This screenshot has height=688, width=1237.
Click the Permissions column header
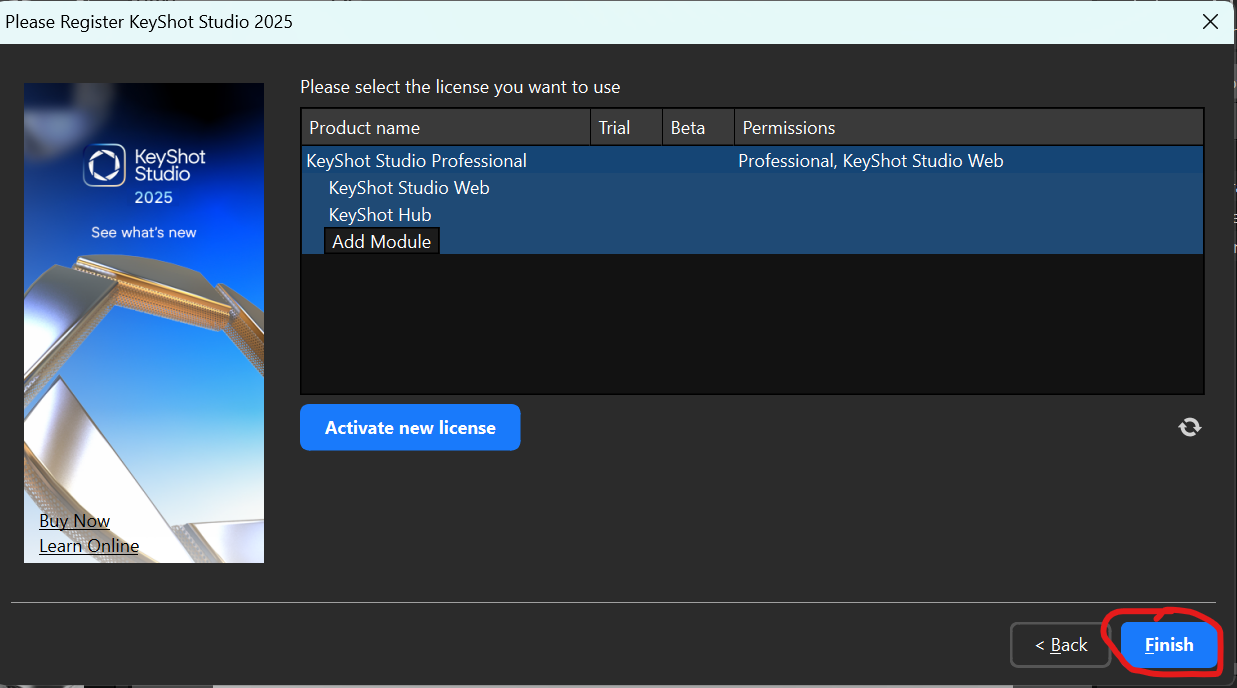(787, 127)
